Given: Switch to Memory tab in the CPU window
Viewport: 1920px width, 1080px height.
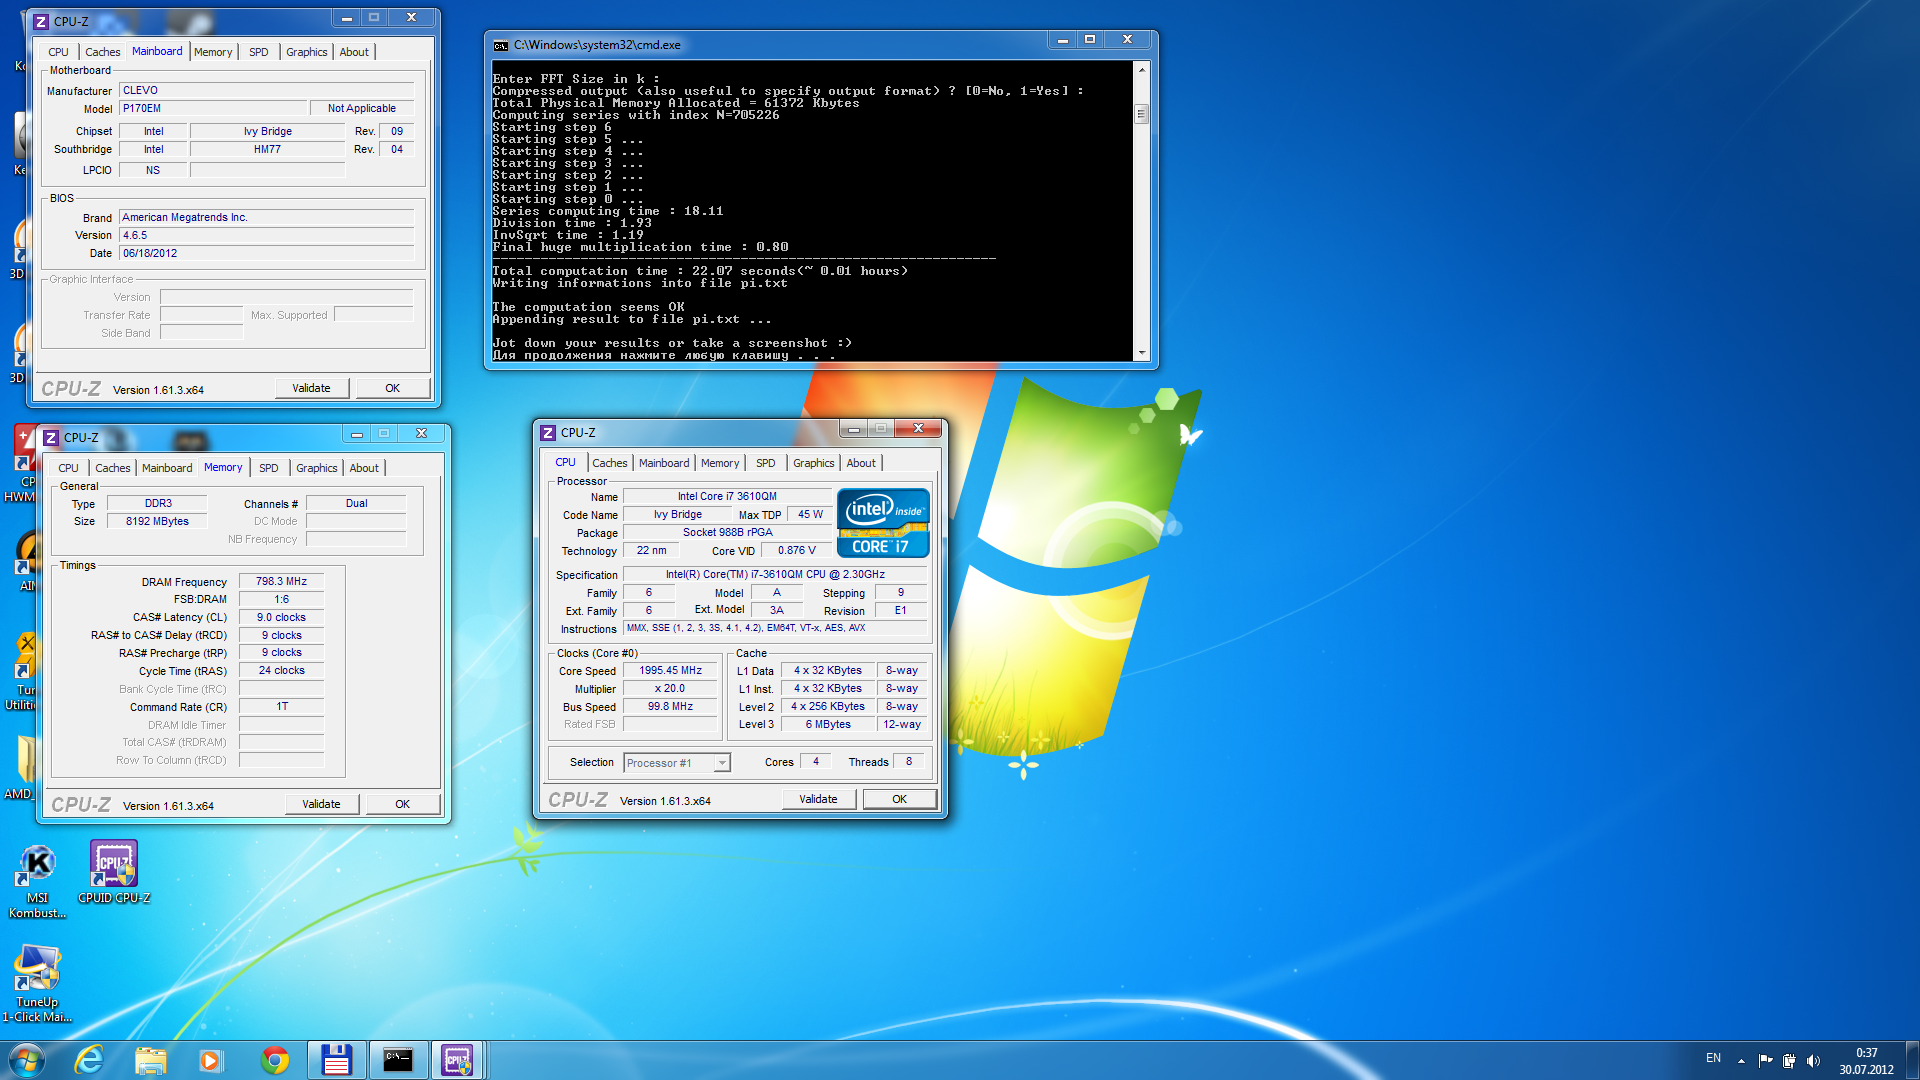Looking at the screenshot, I should (x=720, y=463).
